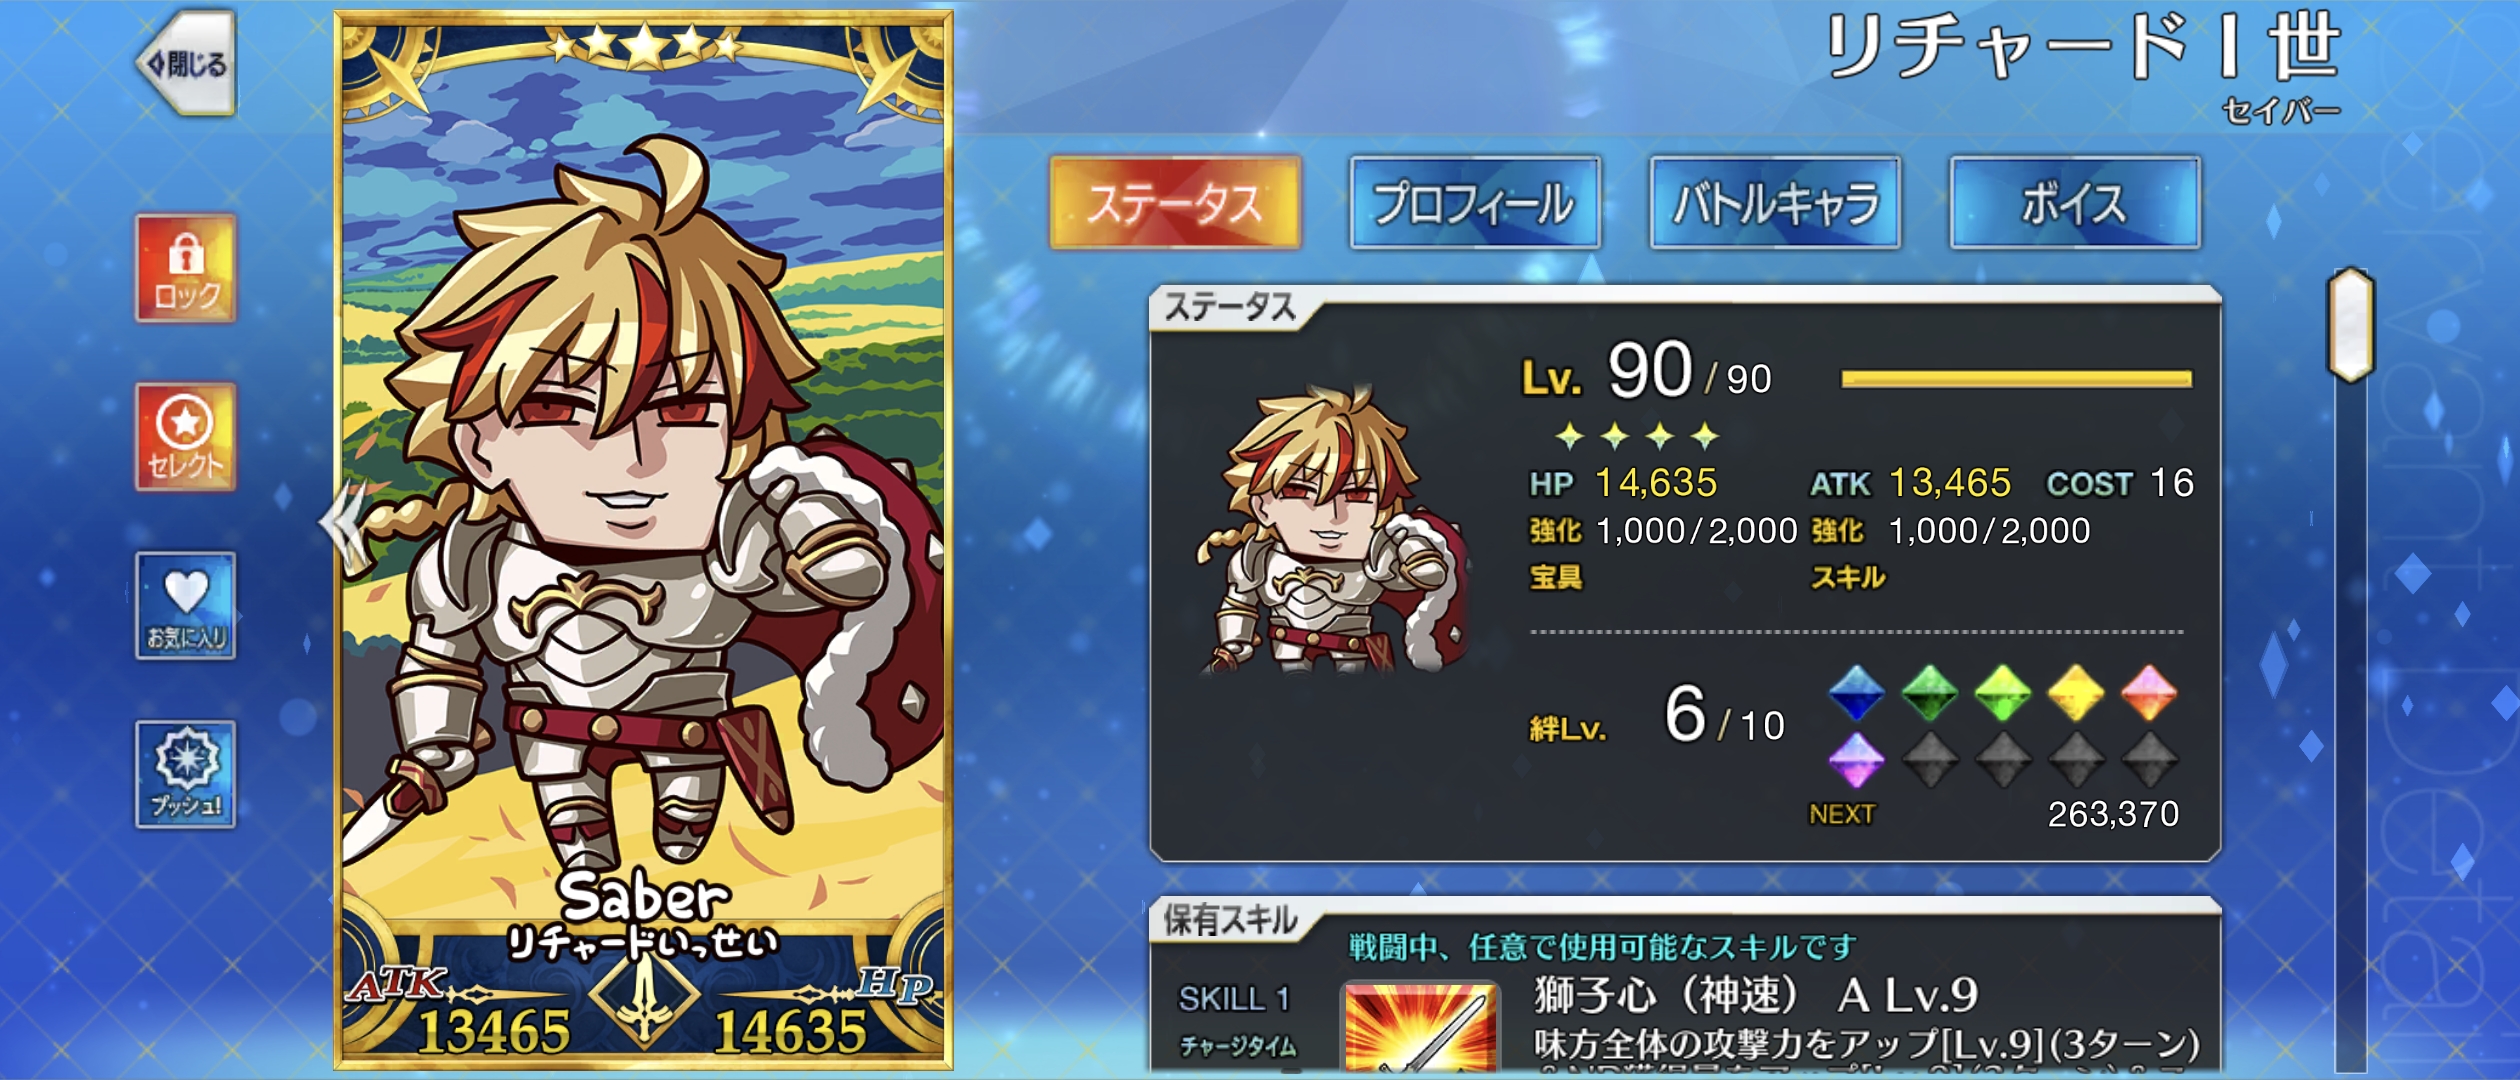Open the ボイス tab

pos(2075,203)
